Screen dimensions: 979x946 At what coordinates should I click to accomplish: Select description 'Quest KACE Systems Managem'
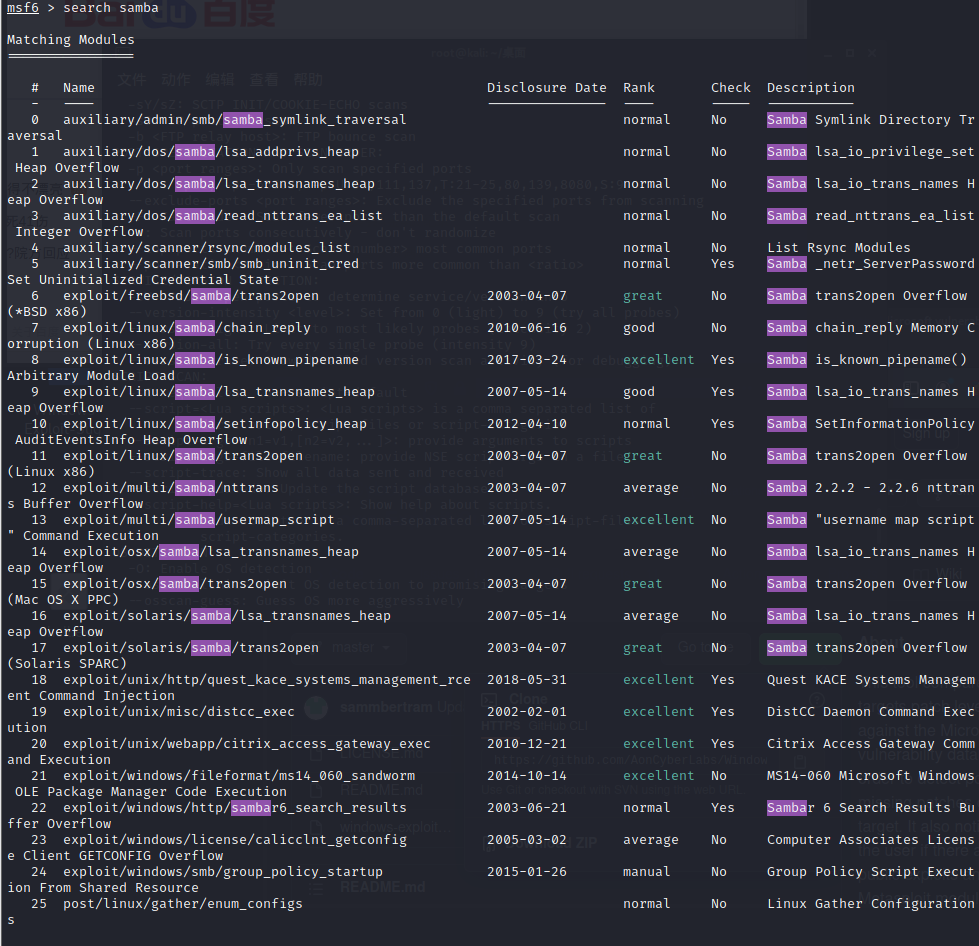click(870, 680)
